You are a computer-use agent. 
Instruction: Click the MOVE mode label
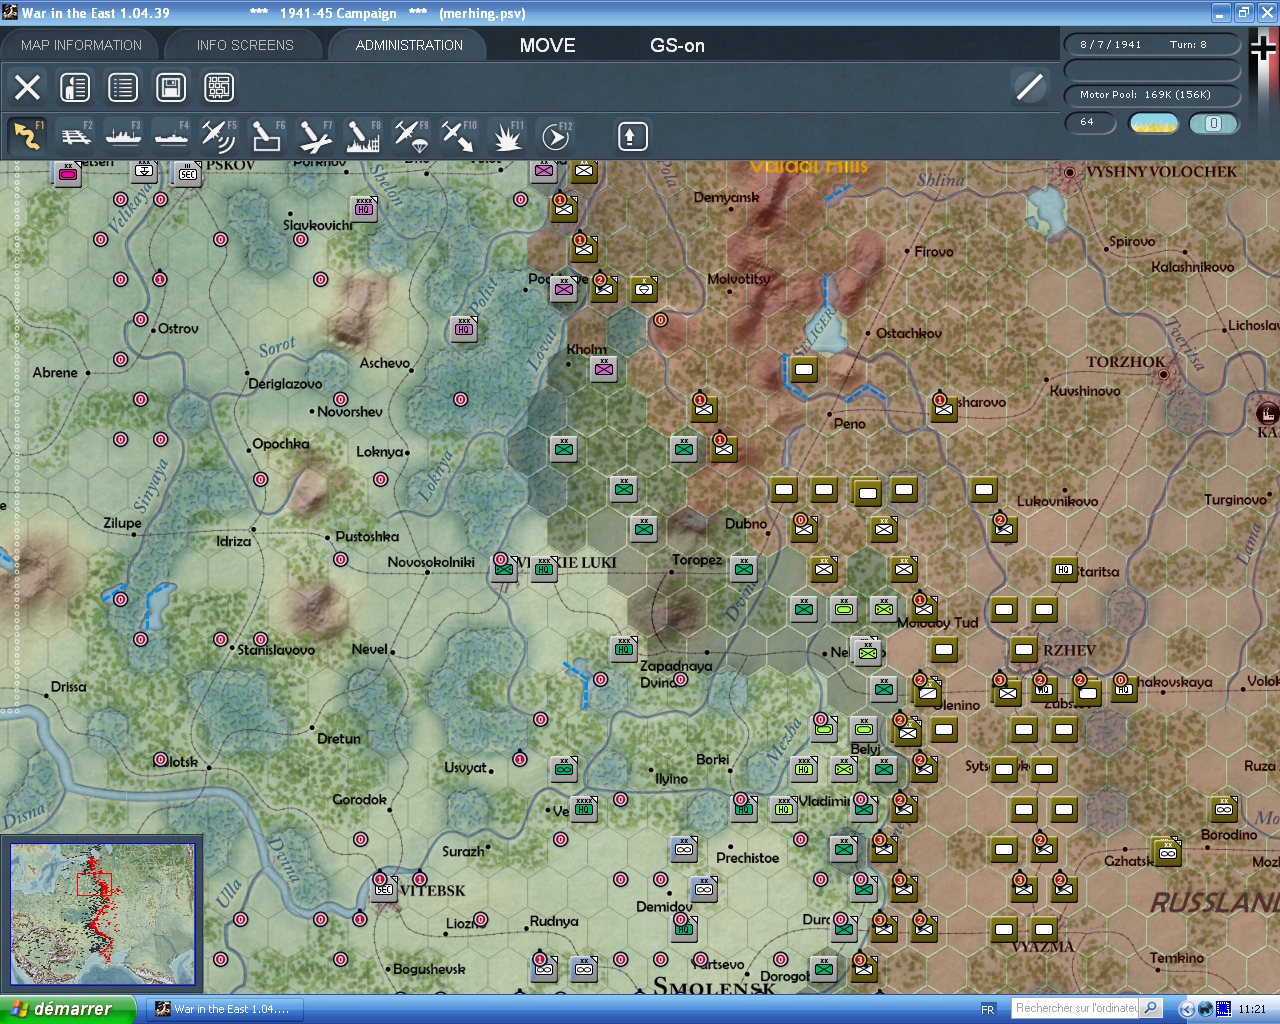548,45
